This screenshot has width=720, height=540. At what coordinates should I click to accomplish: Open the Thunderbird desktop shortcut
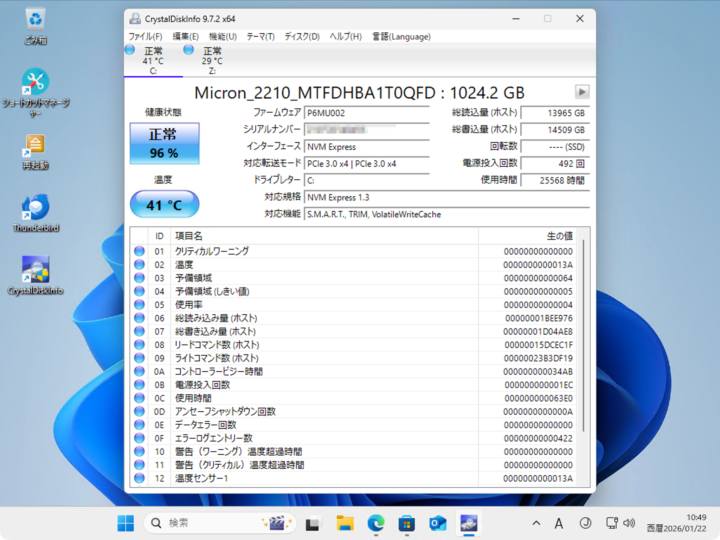[x=36, y=212]
